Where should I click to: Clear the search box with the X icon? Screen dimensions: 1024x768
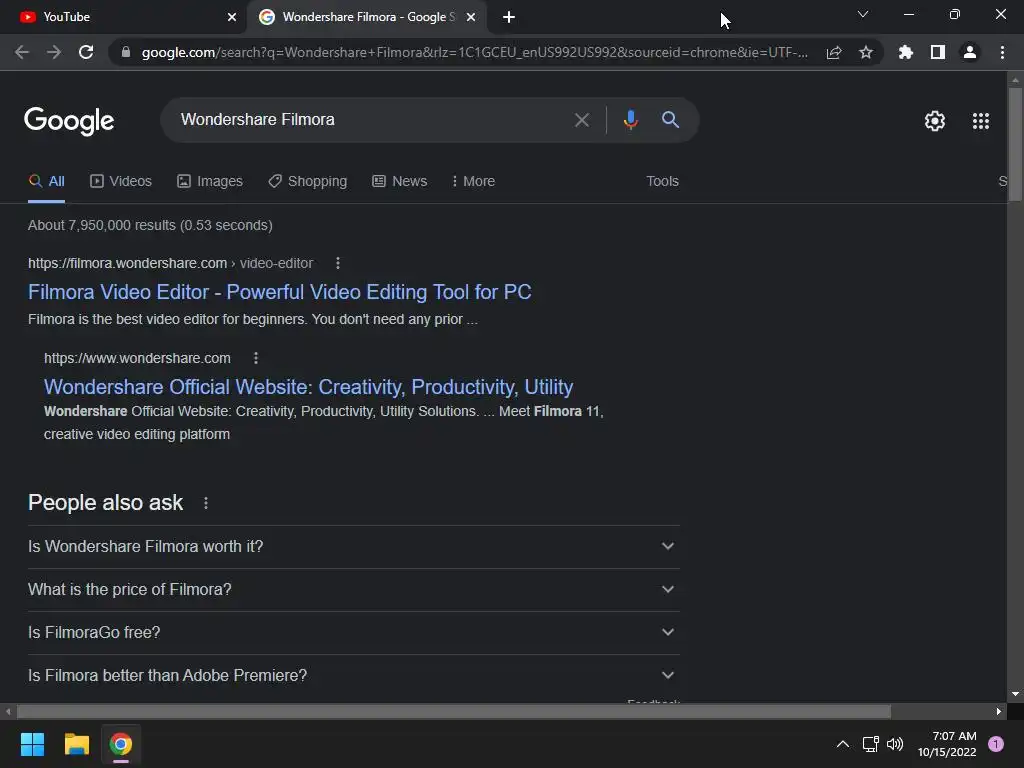581,120
